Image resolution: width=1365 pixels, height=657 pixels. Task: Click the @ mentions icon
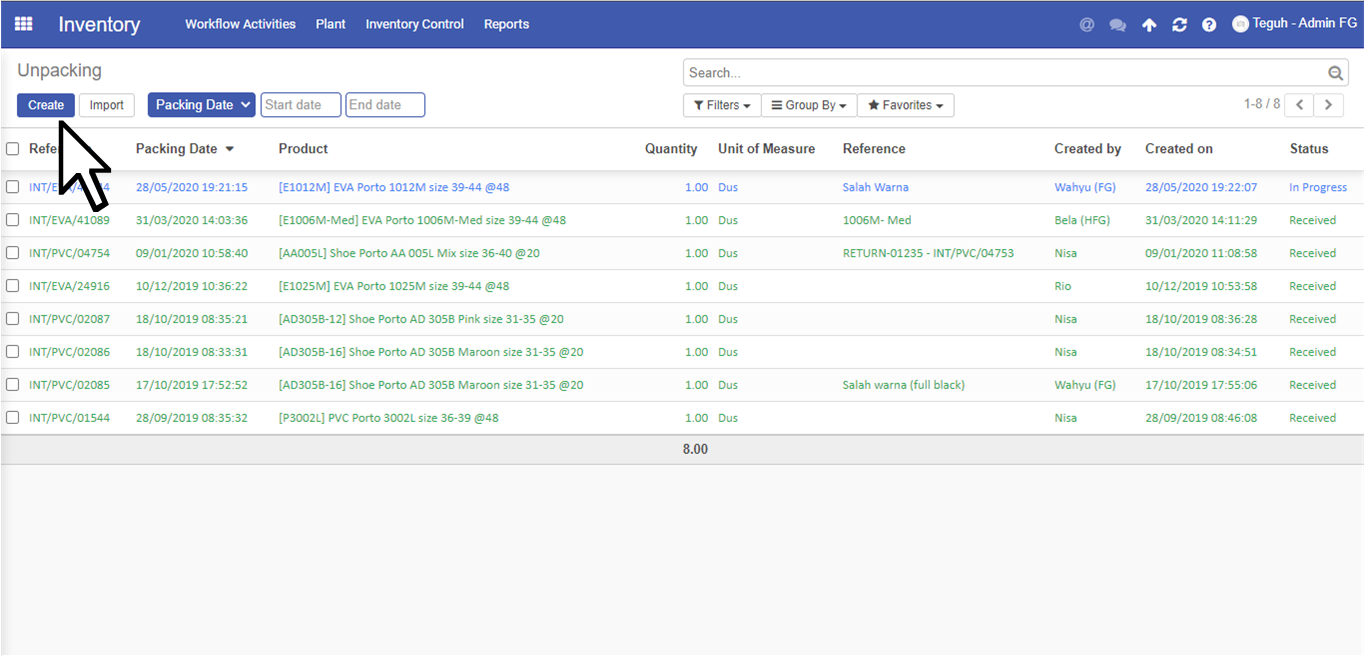pos(1087,25)
